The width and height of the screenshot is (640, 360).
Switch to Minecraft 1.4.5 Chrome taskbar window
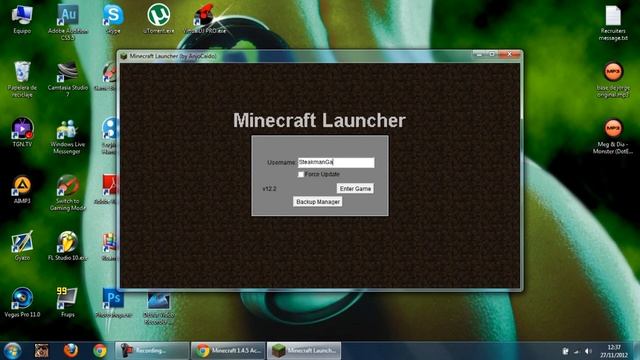coord(228,351)
